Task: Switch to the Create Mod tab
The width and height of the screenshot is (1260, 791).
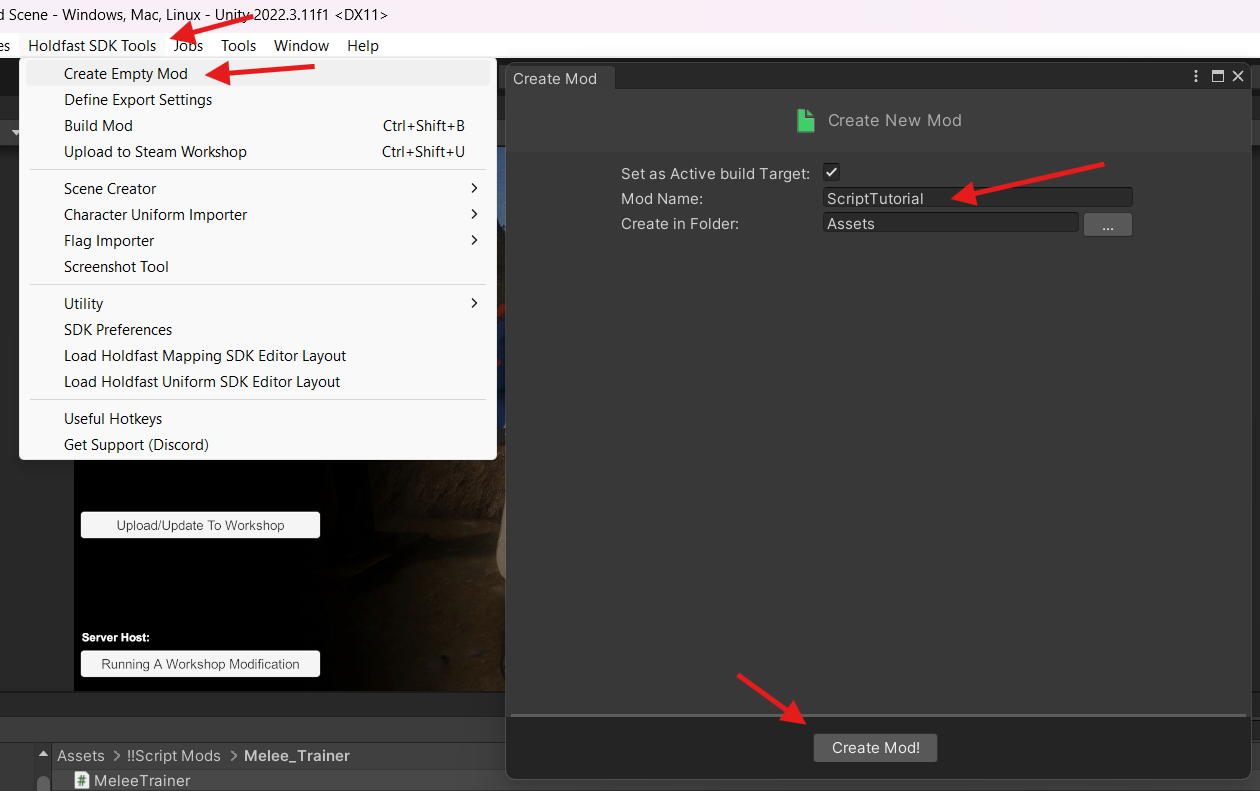Action: click(555, 79)
